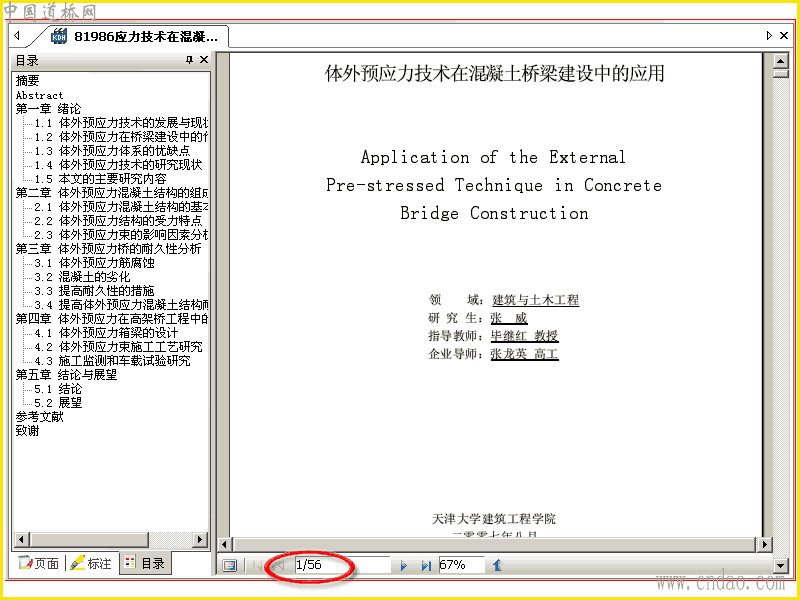Select 3.2 混凝土的劣化 entry
This screenshot has width=800, height=600.
82,277
